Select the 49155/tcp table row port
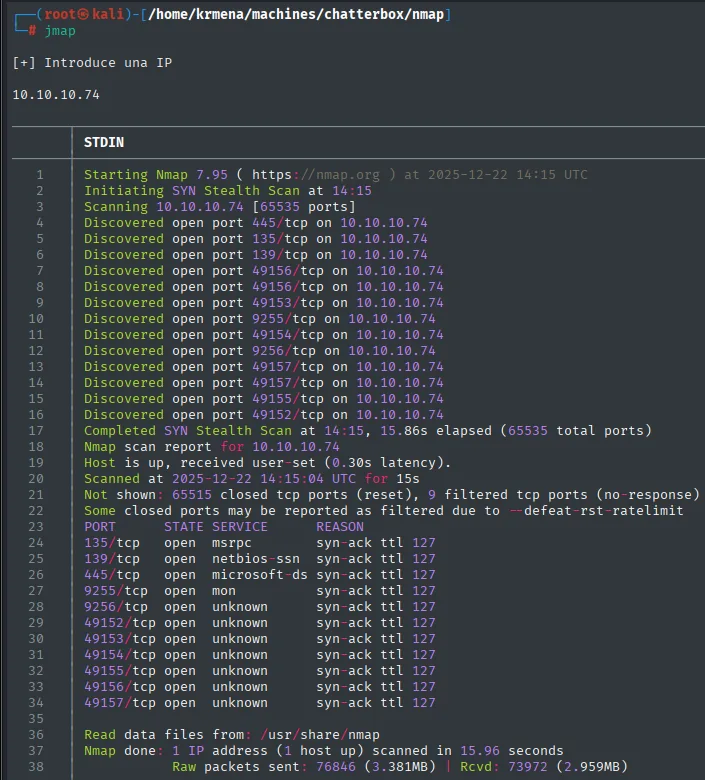Image resolution: width=705 pixels, height=780 pixels. 119,671
